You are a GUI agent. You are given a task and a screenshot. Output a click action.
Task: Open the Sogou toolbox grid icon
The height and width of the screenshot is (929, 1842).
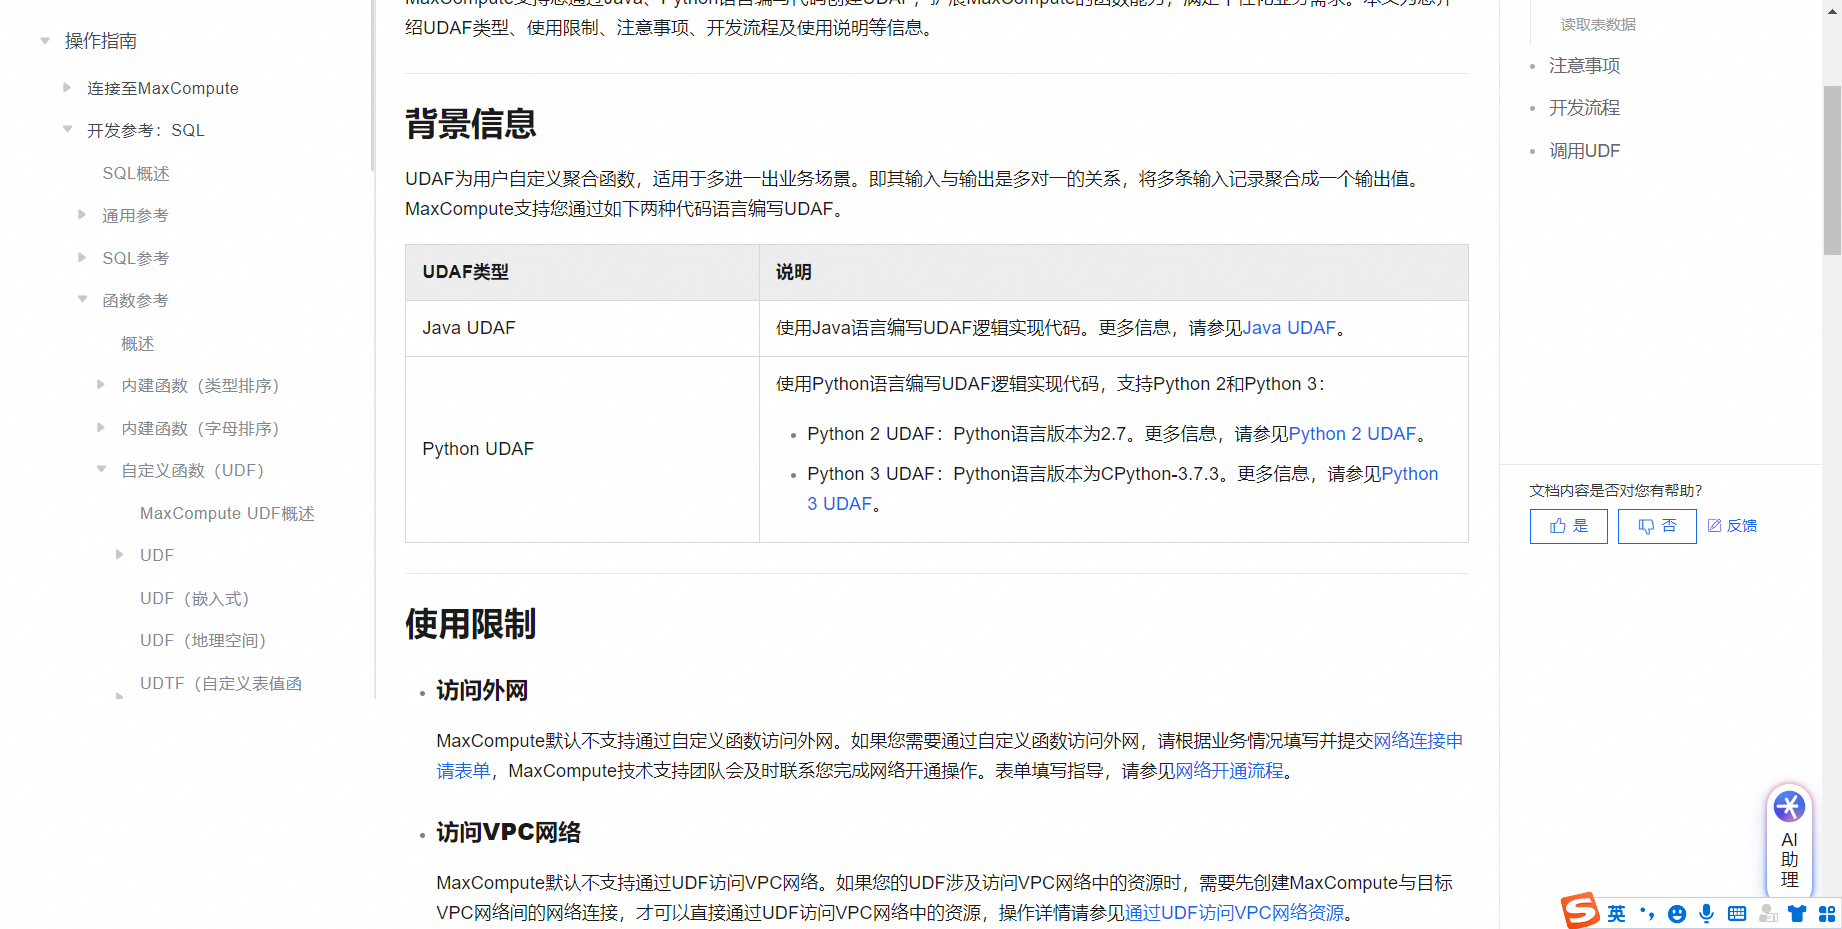click(1827, 913)
